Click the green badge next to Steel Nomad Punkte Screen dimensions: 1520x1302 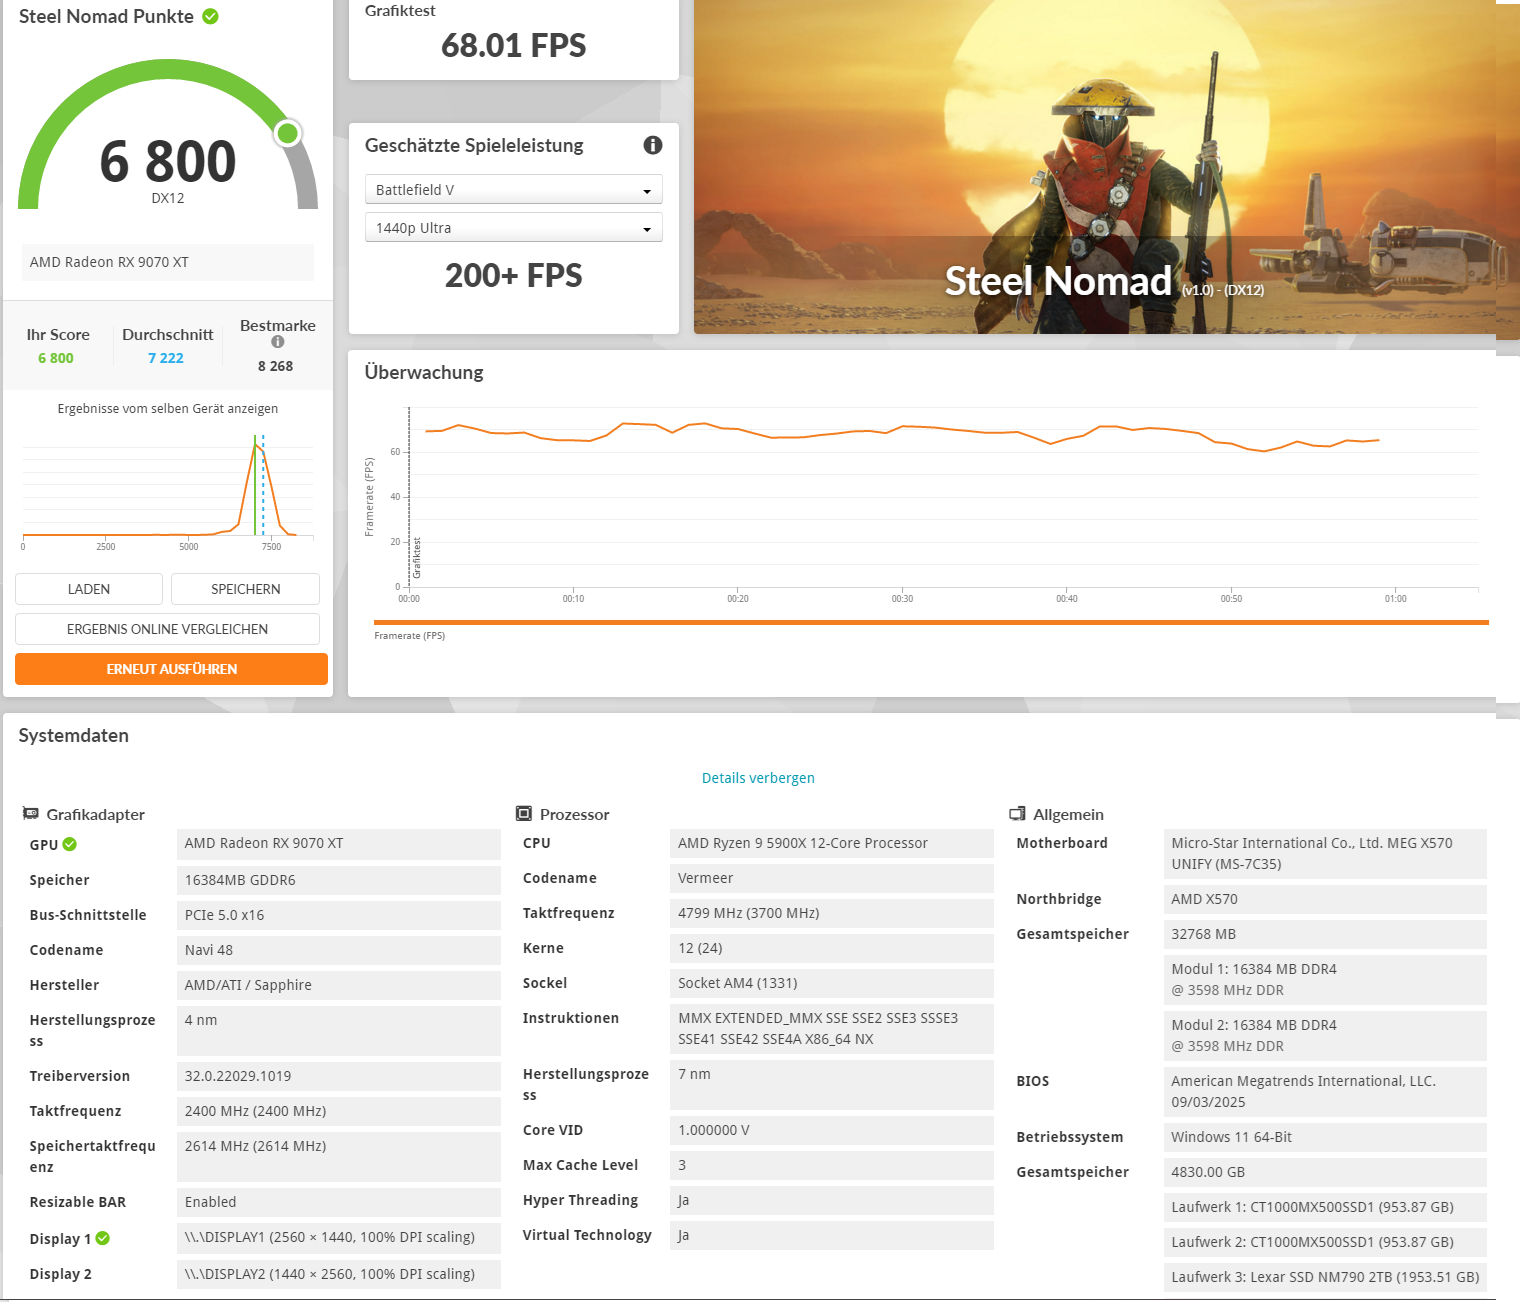click(208, 16)
